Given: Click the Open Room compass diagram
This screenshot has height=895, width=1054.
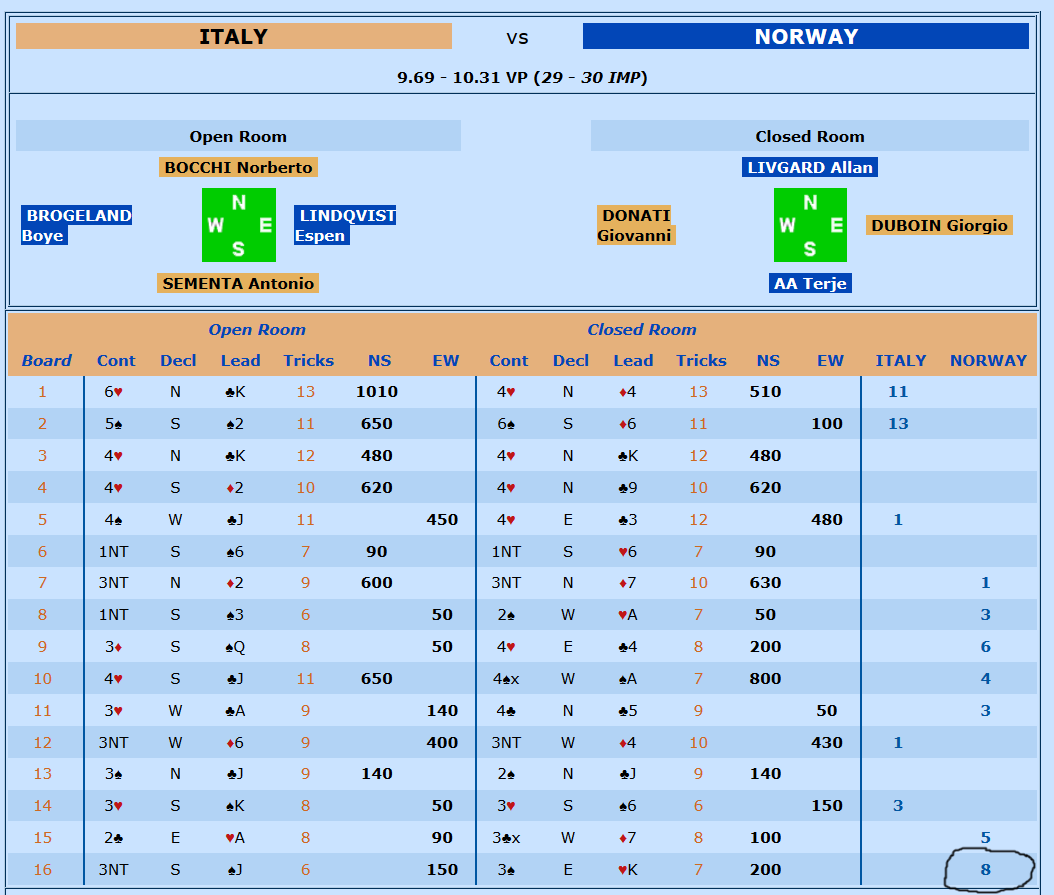Looking at the screenshot, I should coord(238,225).
